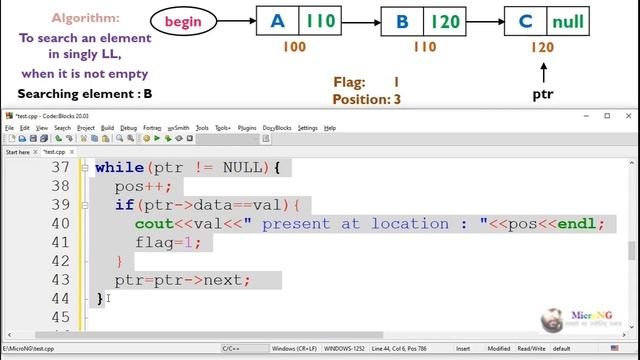Image resolution: width=640 pixels, height=360 pixels.
Task: Open the Help menu
Action: (330, 128)
